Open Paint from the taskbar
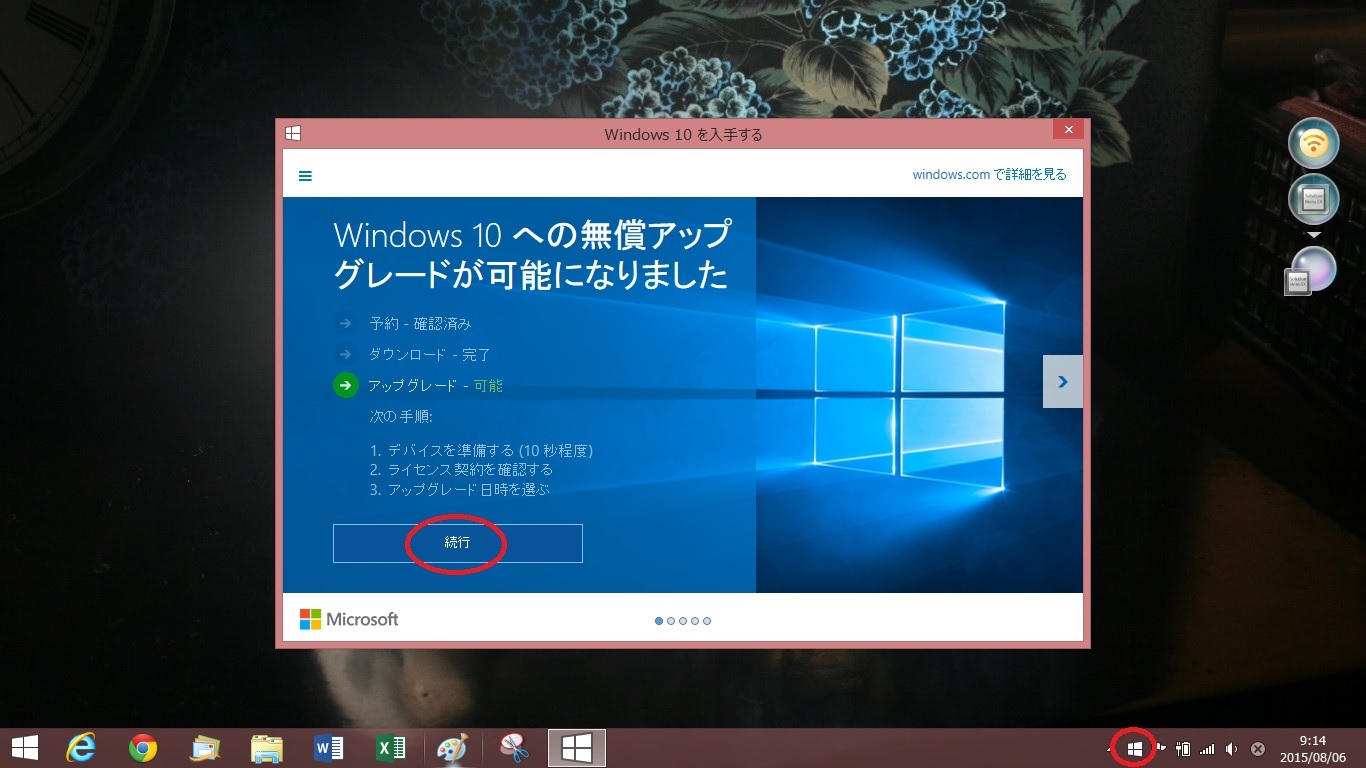The width and height of the screenshot is (1366, 768). coord(452,748)
